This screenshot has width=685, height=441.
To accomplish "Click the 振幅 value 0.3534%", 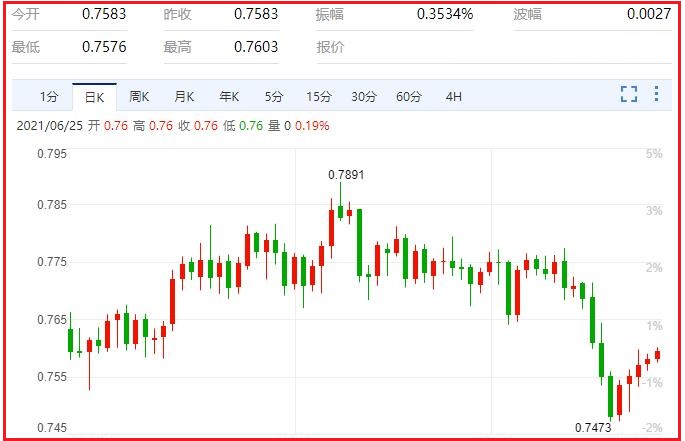I will (445, 14).
